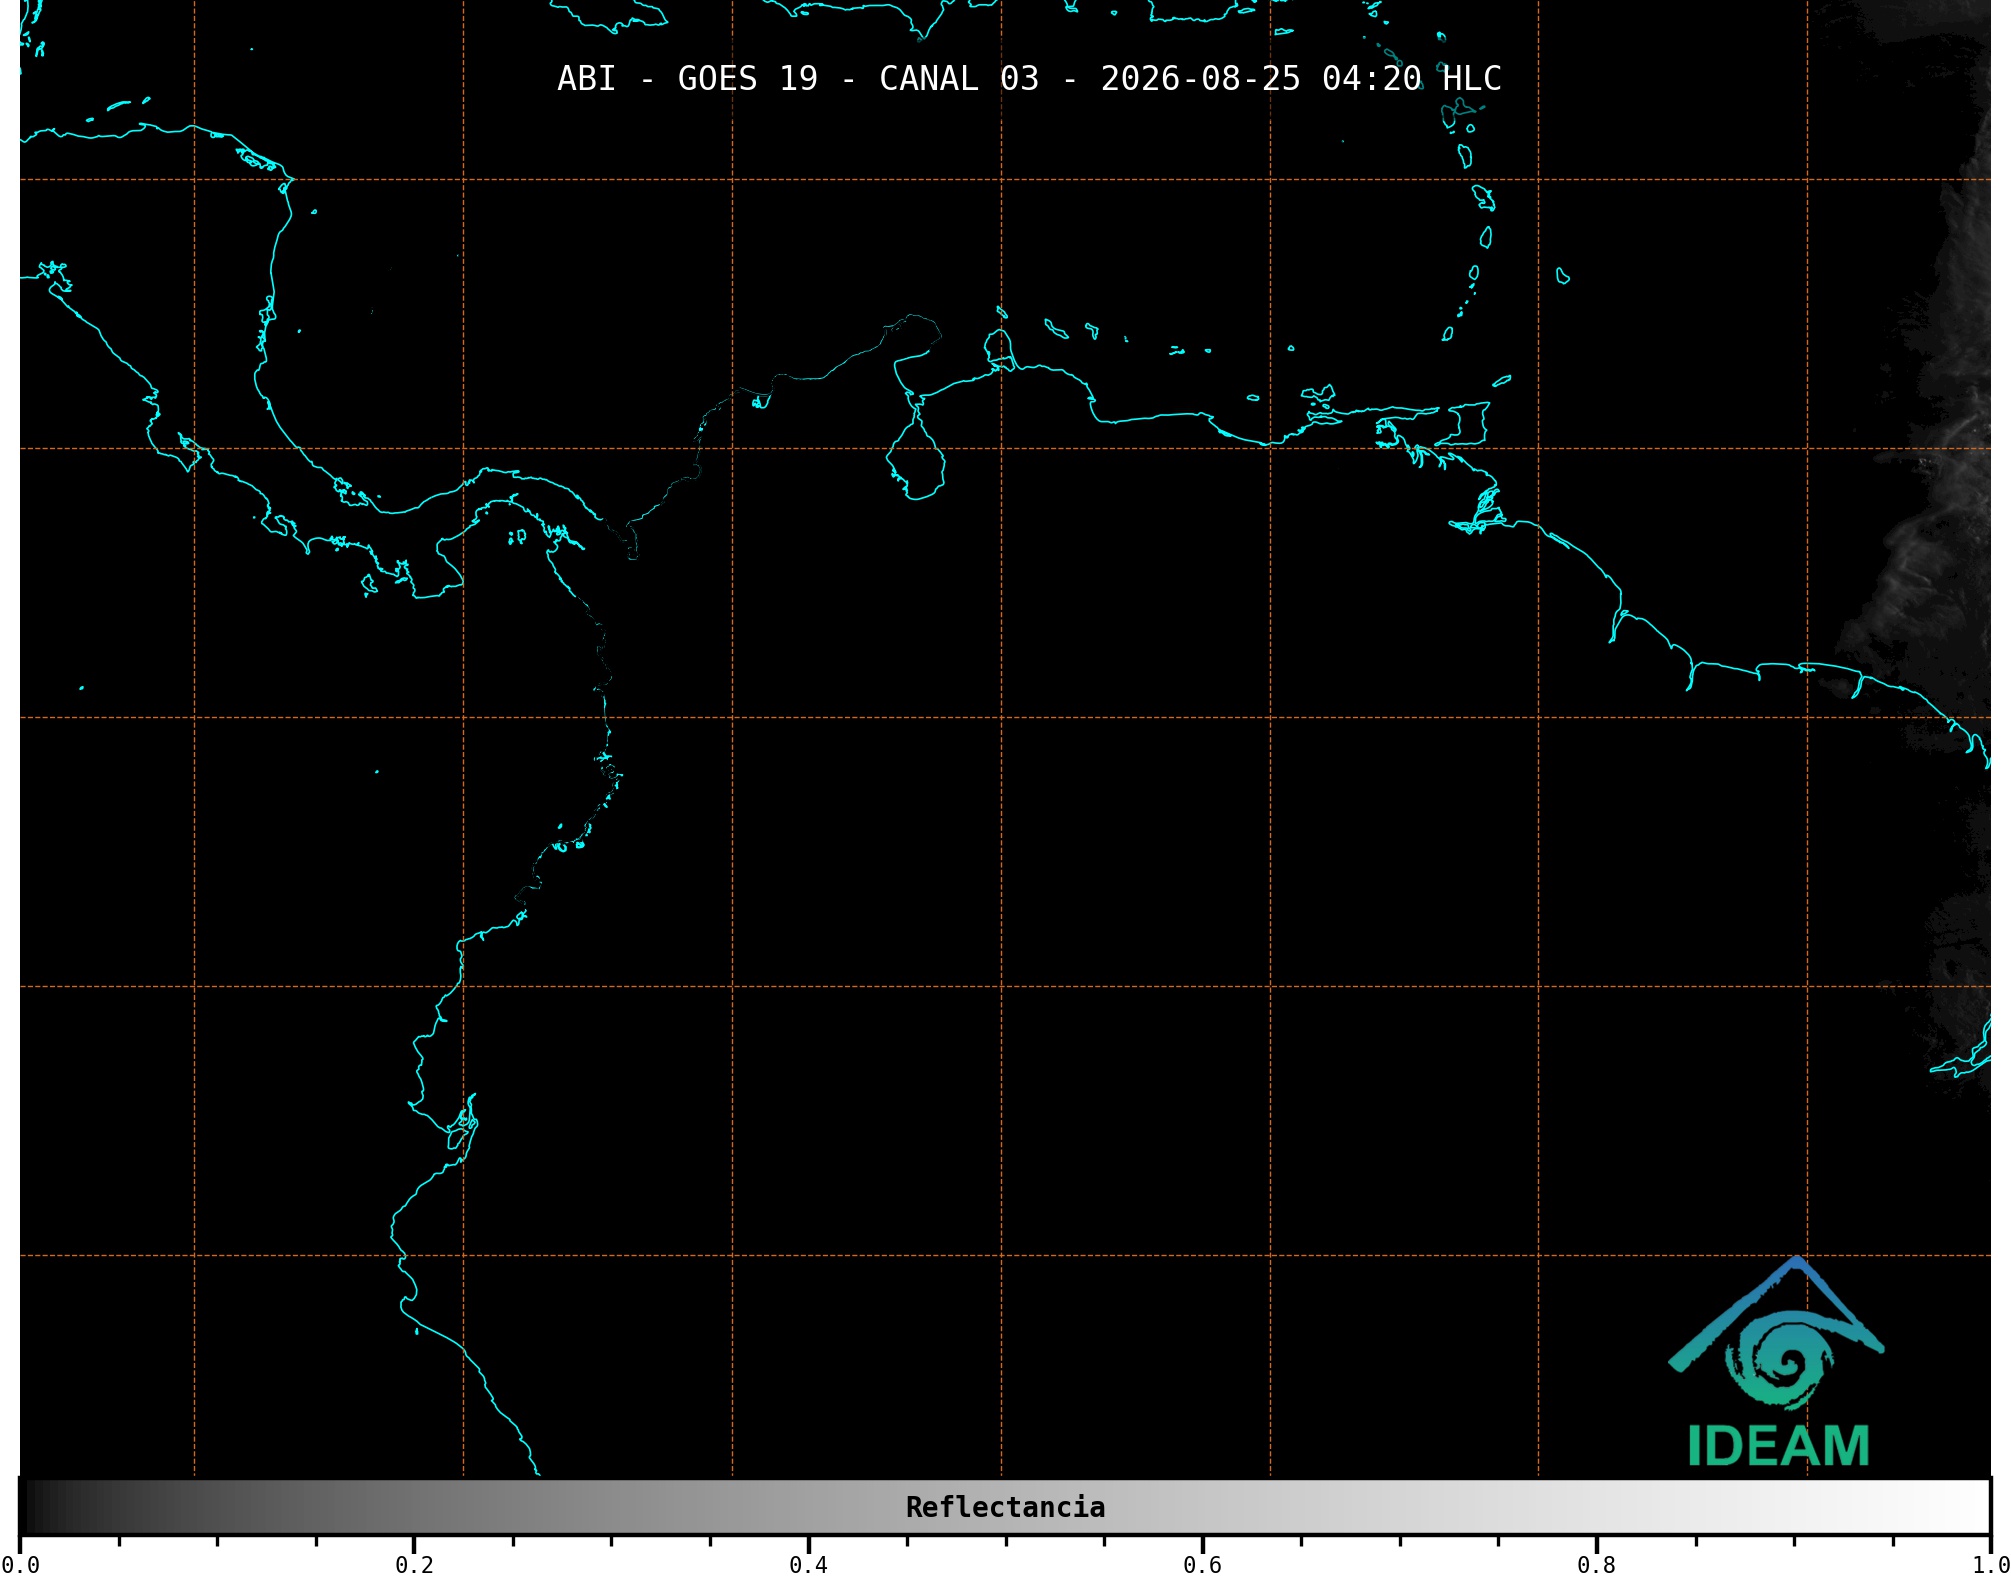Click the 0.8 colorbar tick label
This screenshot has width=2011, height=1577.
pyautogui.click(x=1596, y=1565)
